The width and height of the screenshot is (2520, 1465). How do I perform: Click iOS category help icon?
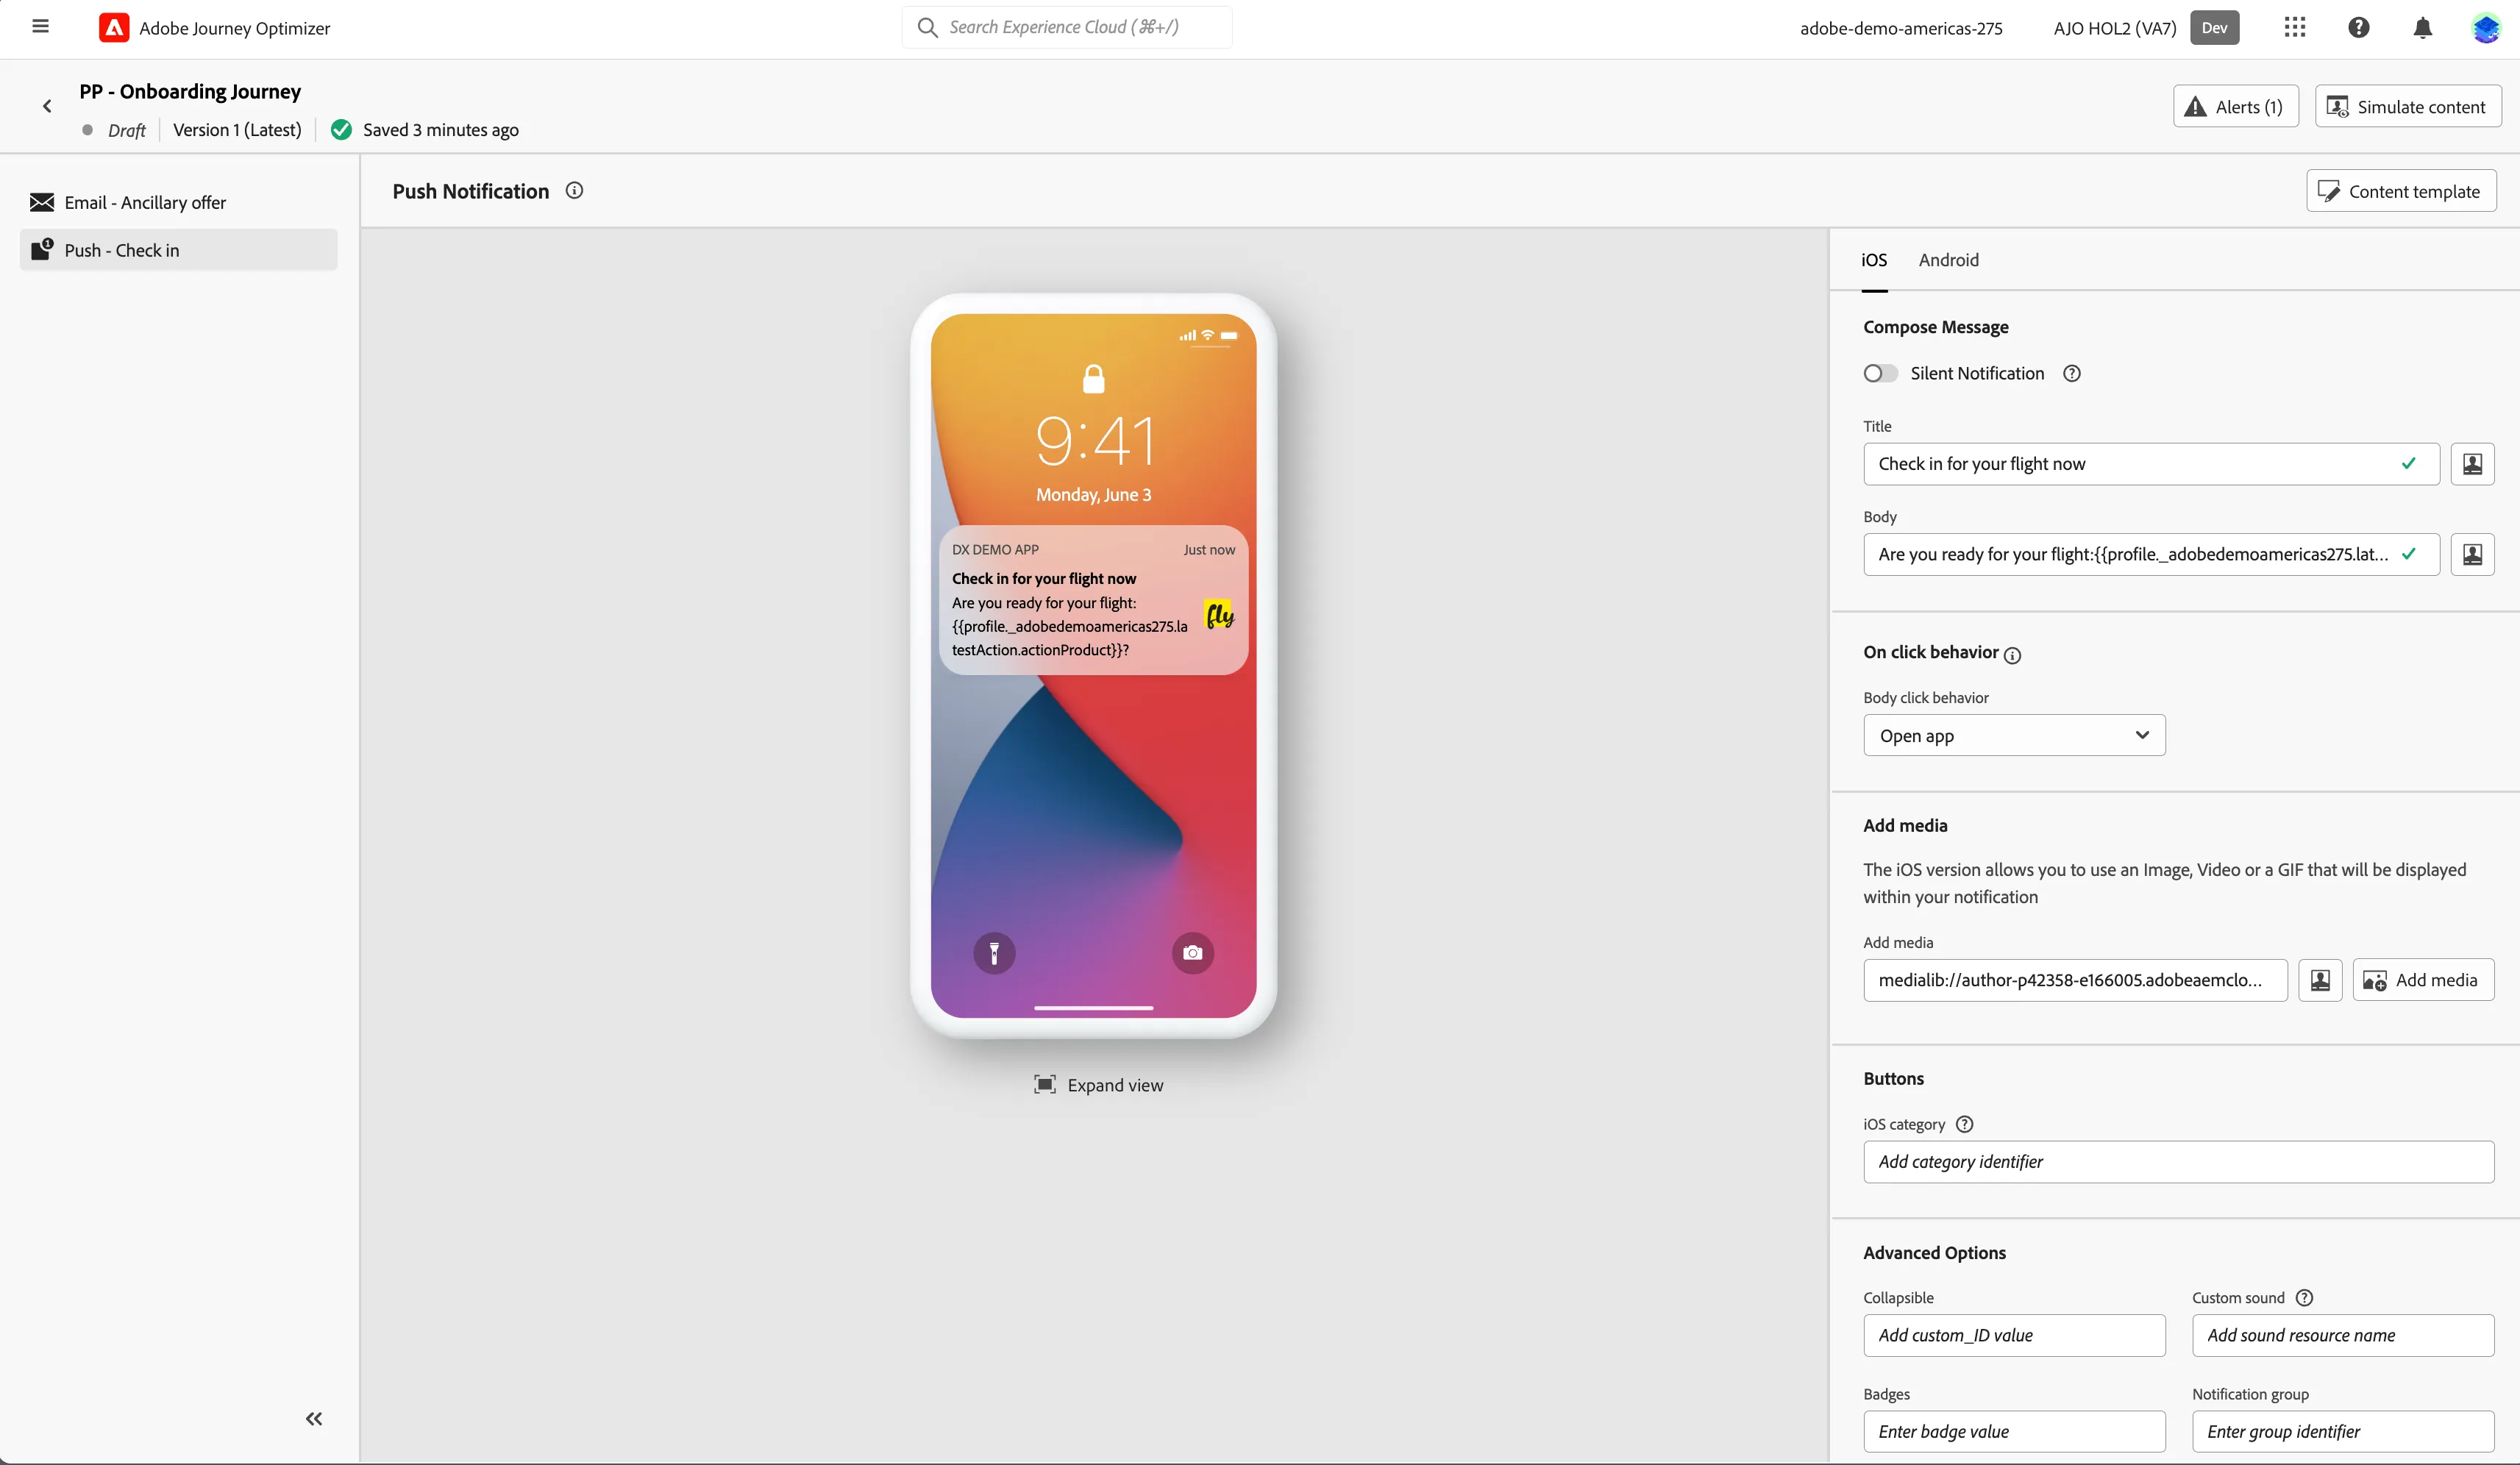(1964, 1124)
